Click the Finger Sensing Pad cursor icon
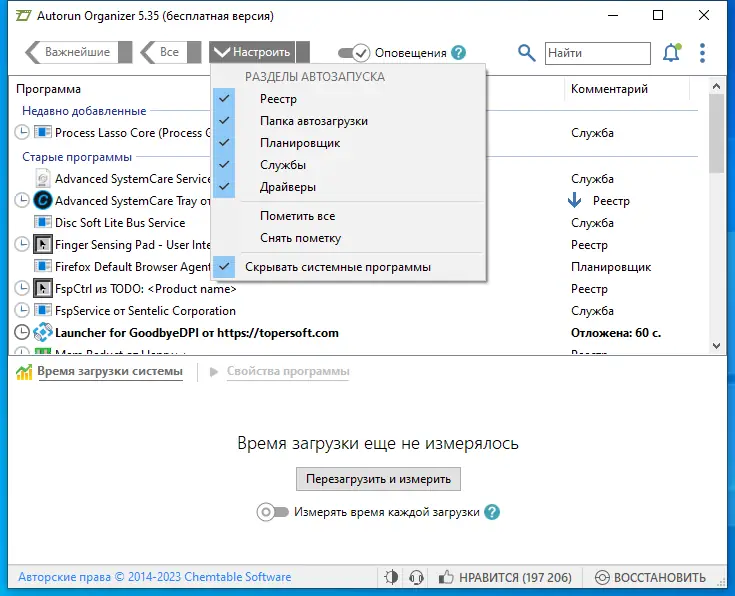Image resolution: width=735 pixels, height=596 pixels. [43, 244]
